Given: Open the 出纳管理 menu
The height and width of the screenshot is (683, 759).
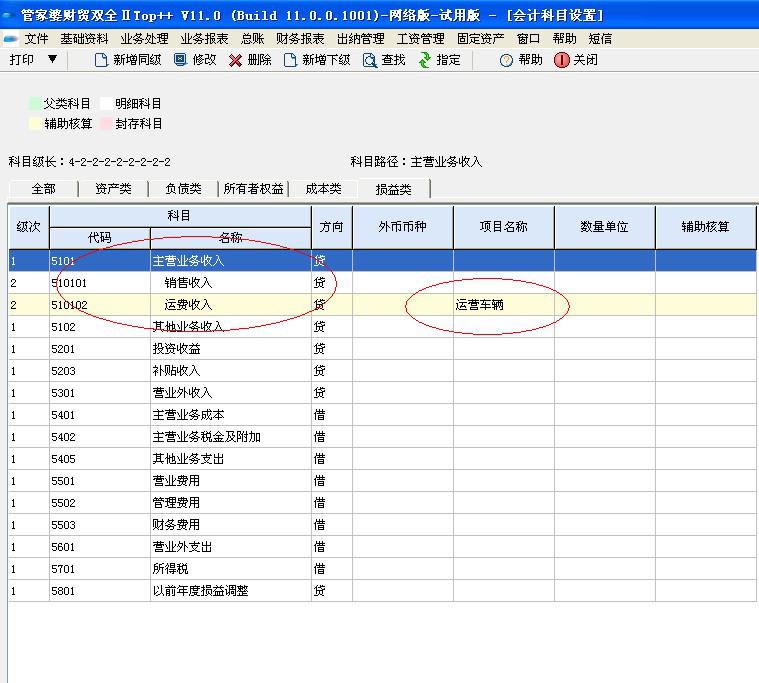Looking at the screenshot, I should 360,39.
